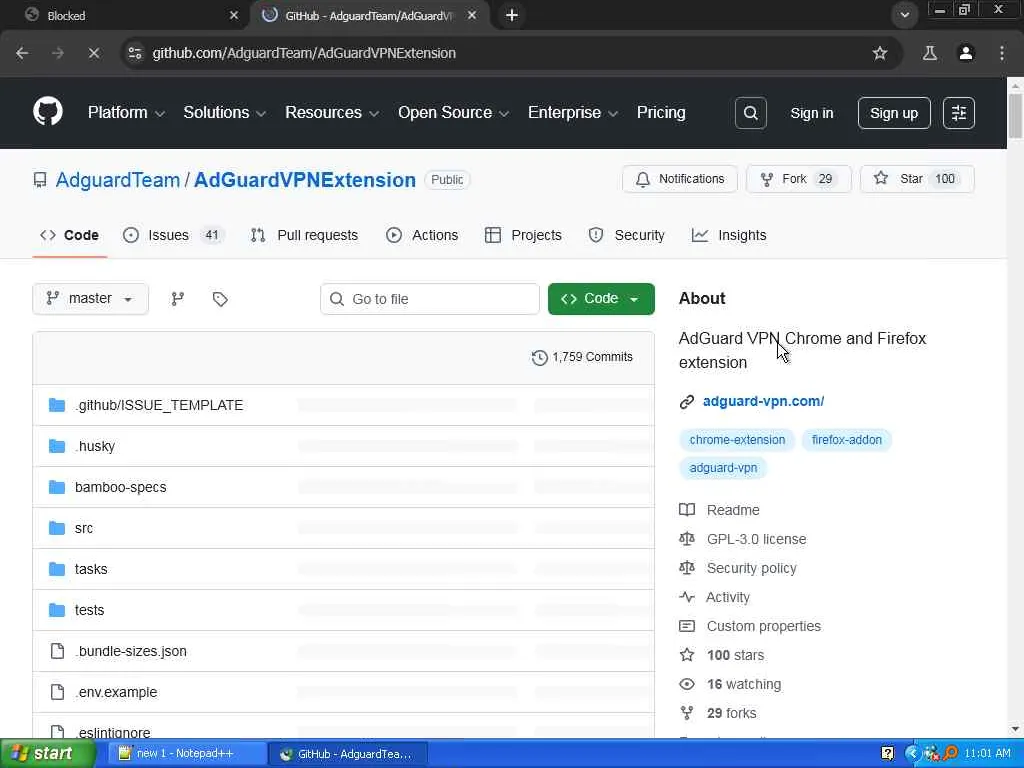Go back using browser back arrow

pyautogui.click(x=22, y=53)
